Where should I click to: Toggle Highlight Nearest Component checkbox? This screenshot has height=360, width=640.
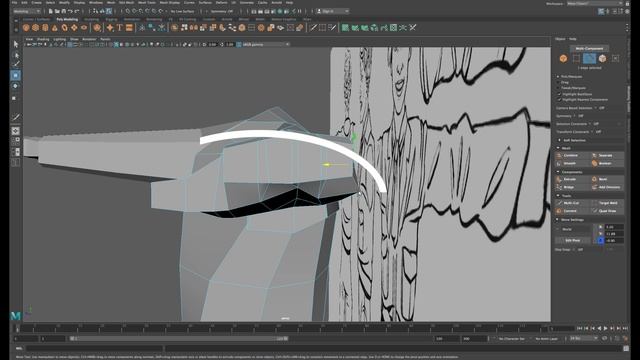pos(559,100)
